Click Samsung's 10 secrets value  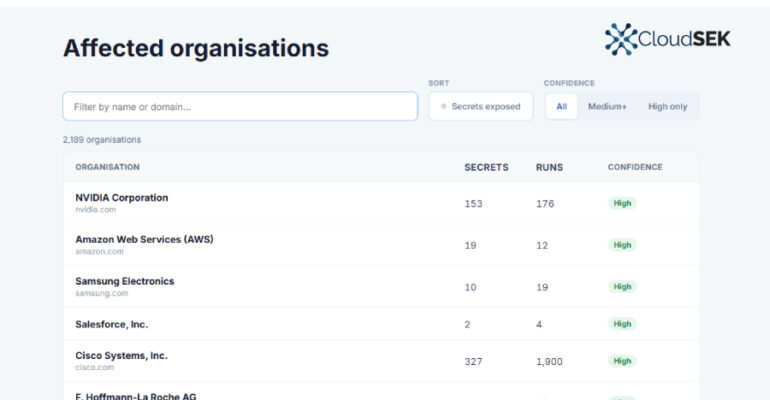coord(470,287)
